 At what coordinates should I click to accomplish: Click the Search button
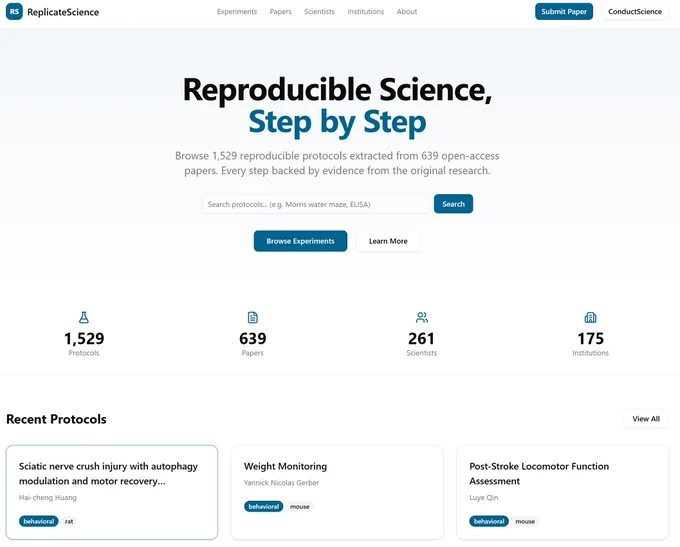point(453,204)
